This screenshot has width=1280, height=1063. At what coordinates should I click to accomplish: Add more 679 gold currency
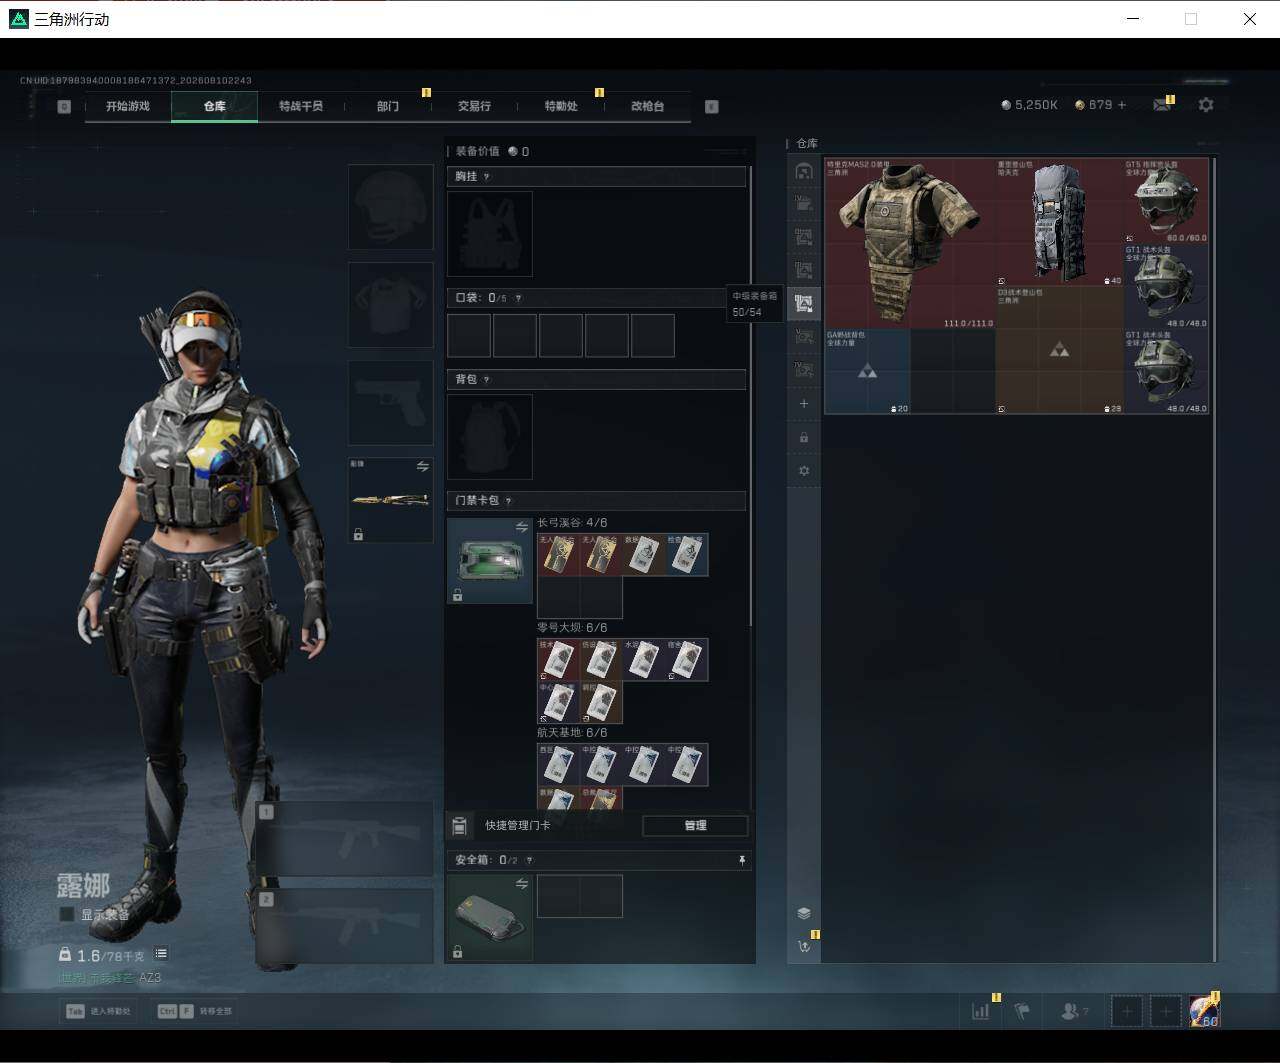pos(1121,105)
